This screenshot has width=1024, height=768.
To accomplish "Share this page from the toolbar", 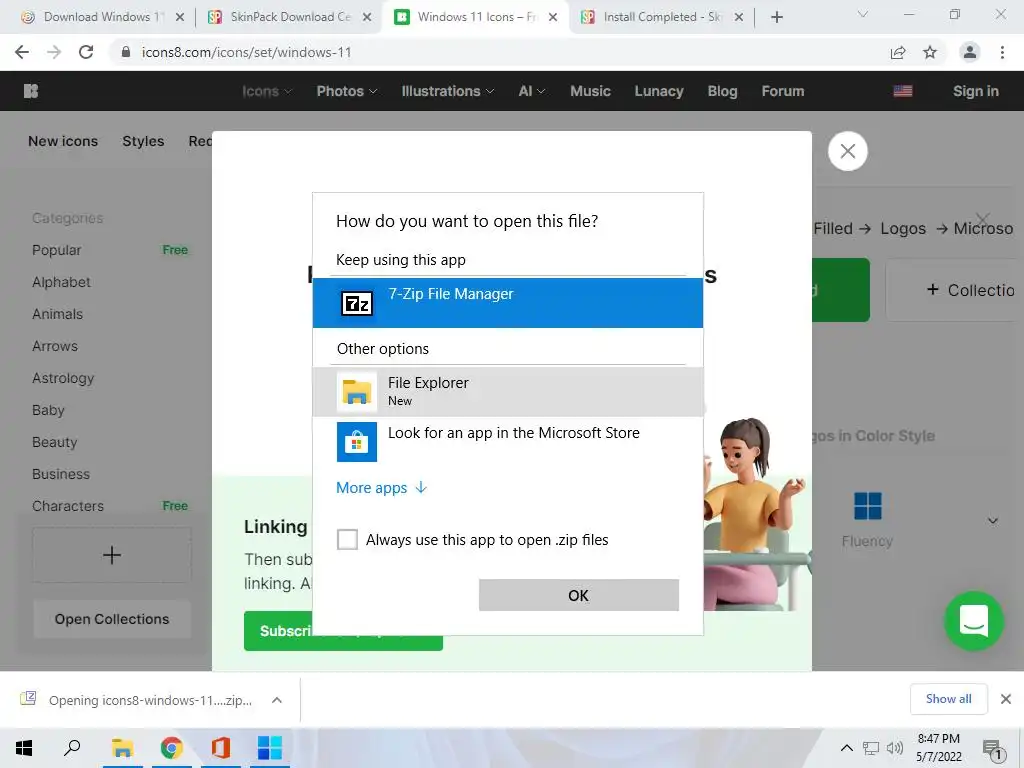I will tap(898, 52).
